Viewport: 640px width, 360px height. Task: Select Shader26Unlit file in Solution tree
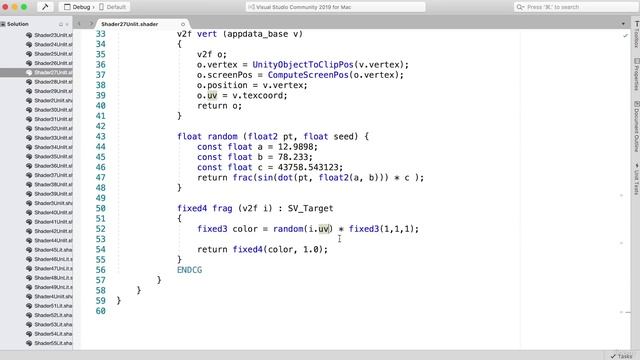(x=49, y=63)
